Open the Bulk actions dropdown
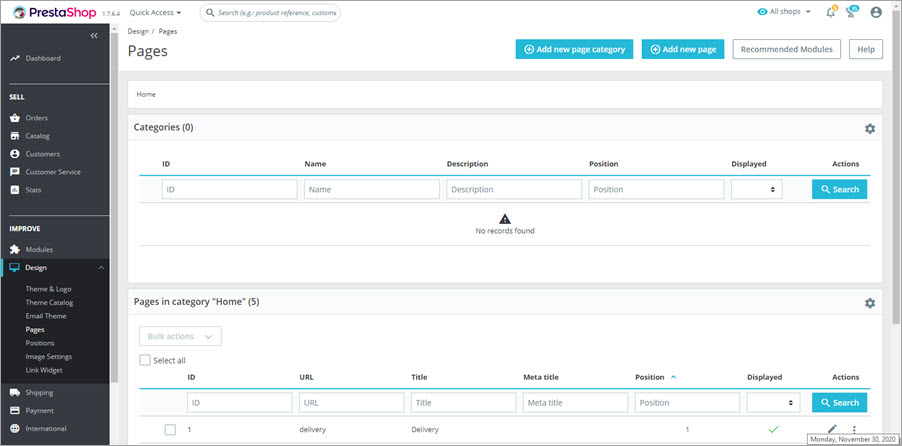 [x=180, y=337]
